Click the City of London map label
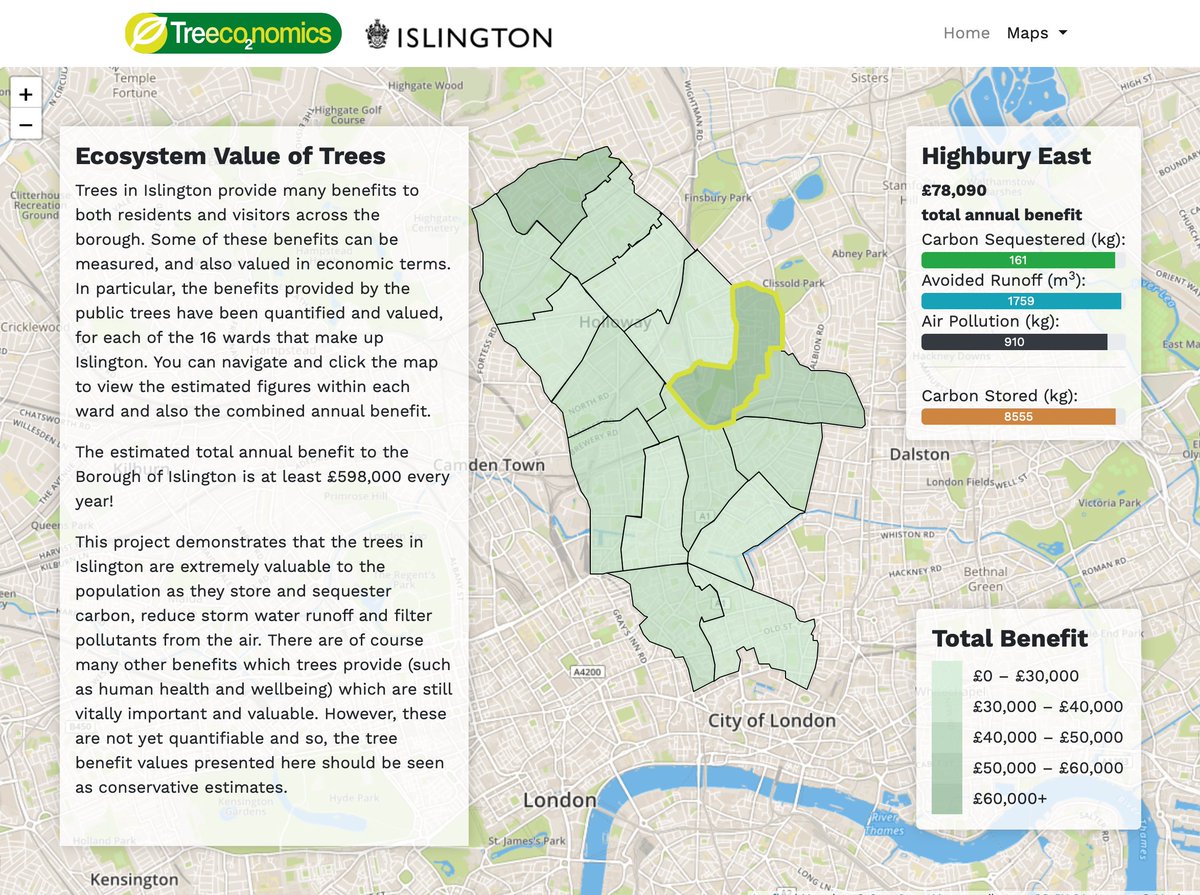 [771, 720]
